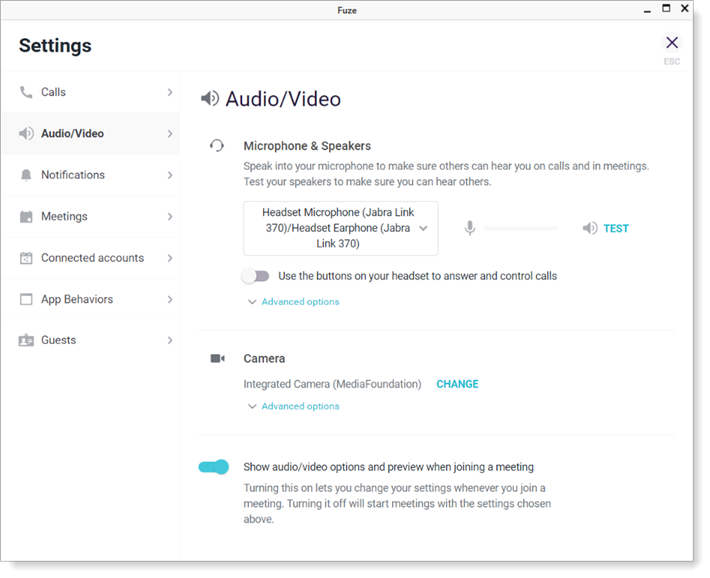Turn off audio/video preview when joining toggle
The image size is (710, 578).
pyautogui.click(x=214, y=467)
